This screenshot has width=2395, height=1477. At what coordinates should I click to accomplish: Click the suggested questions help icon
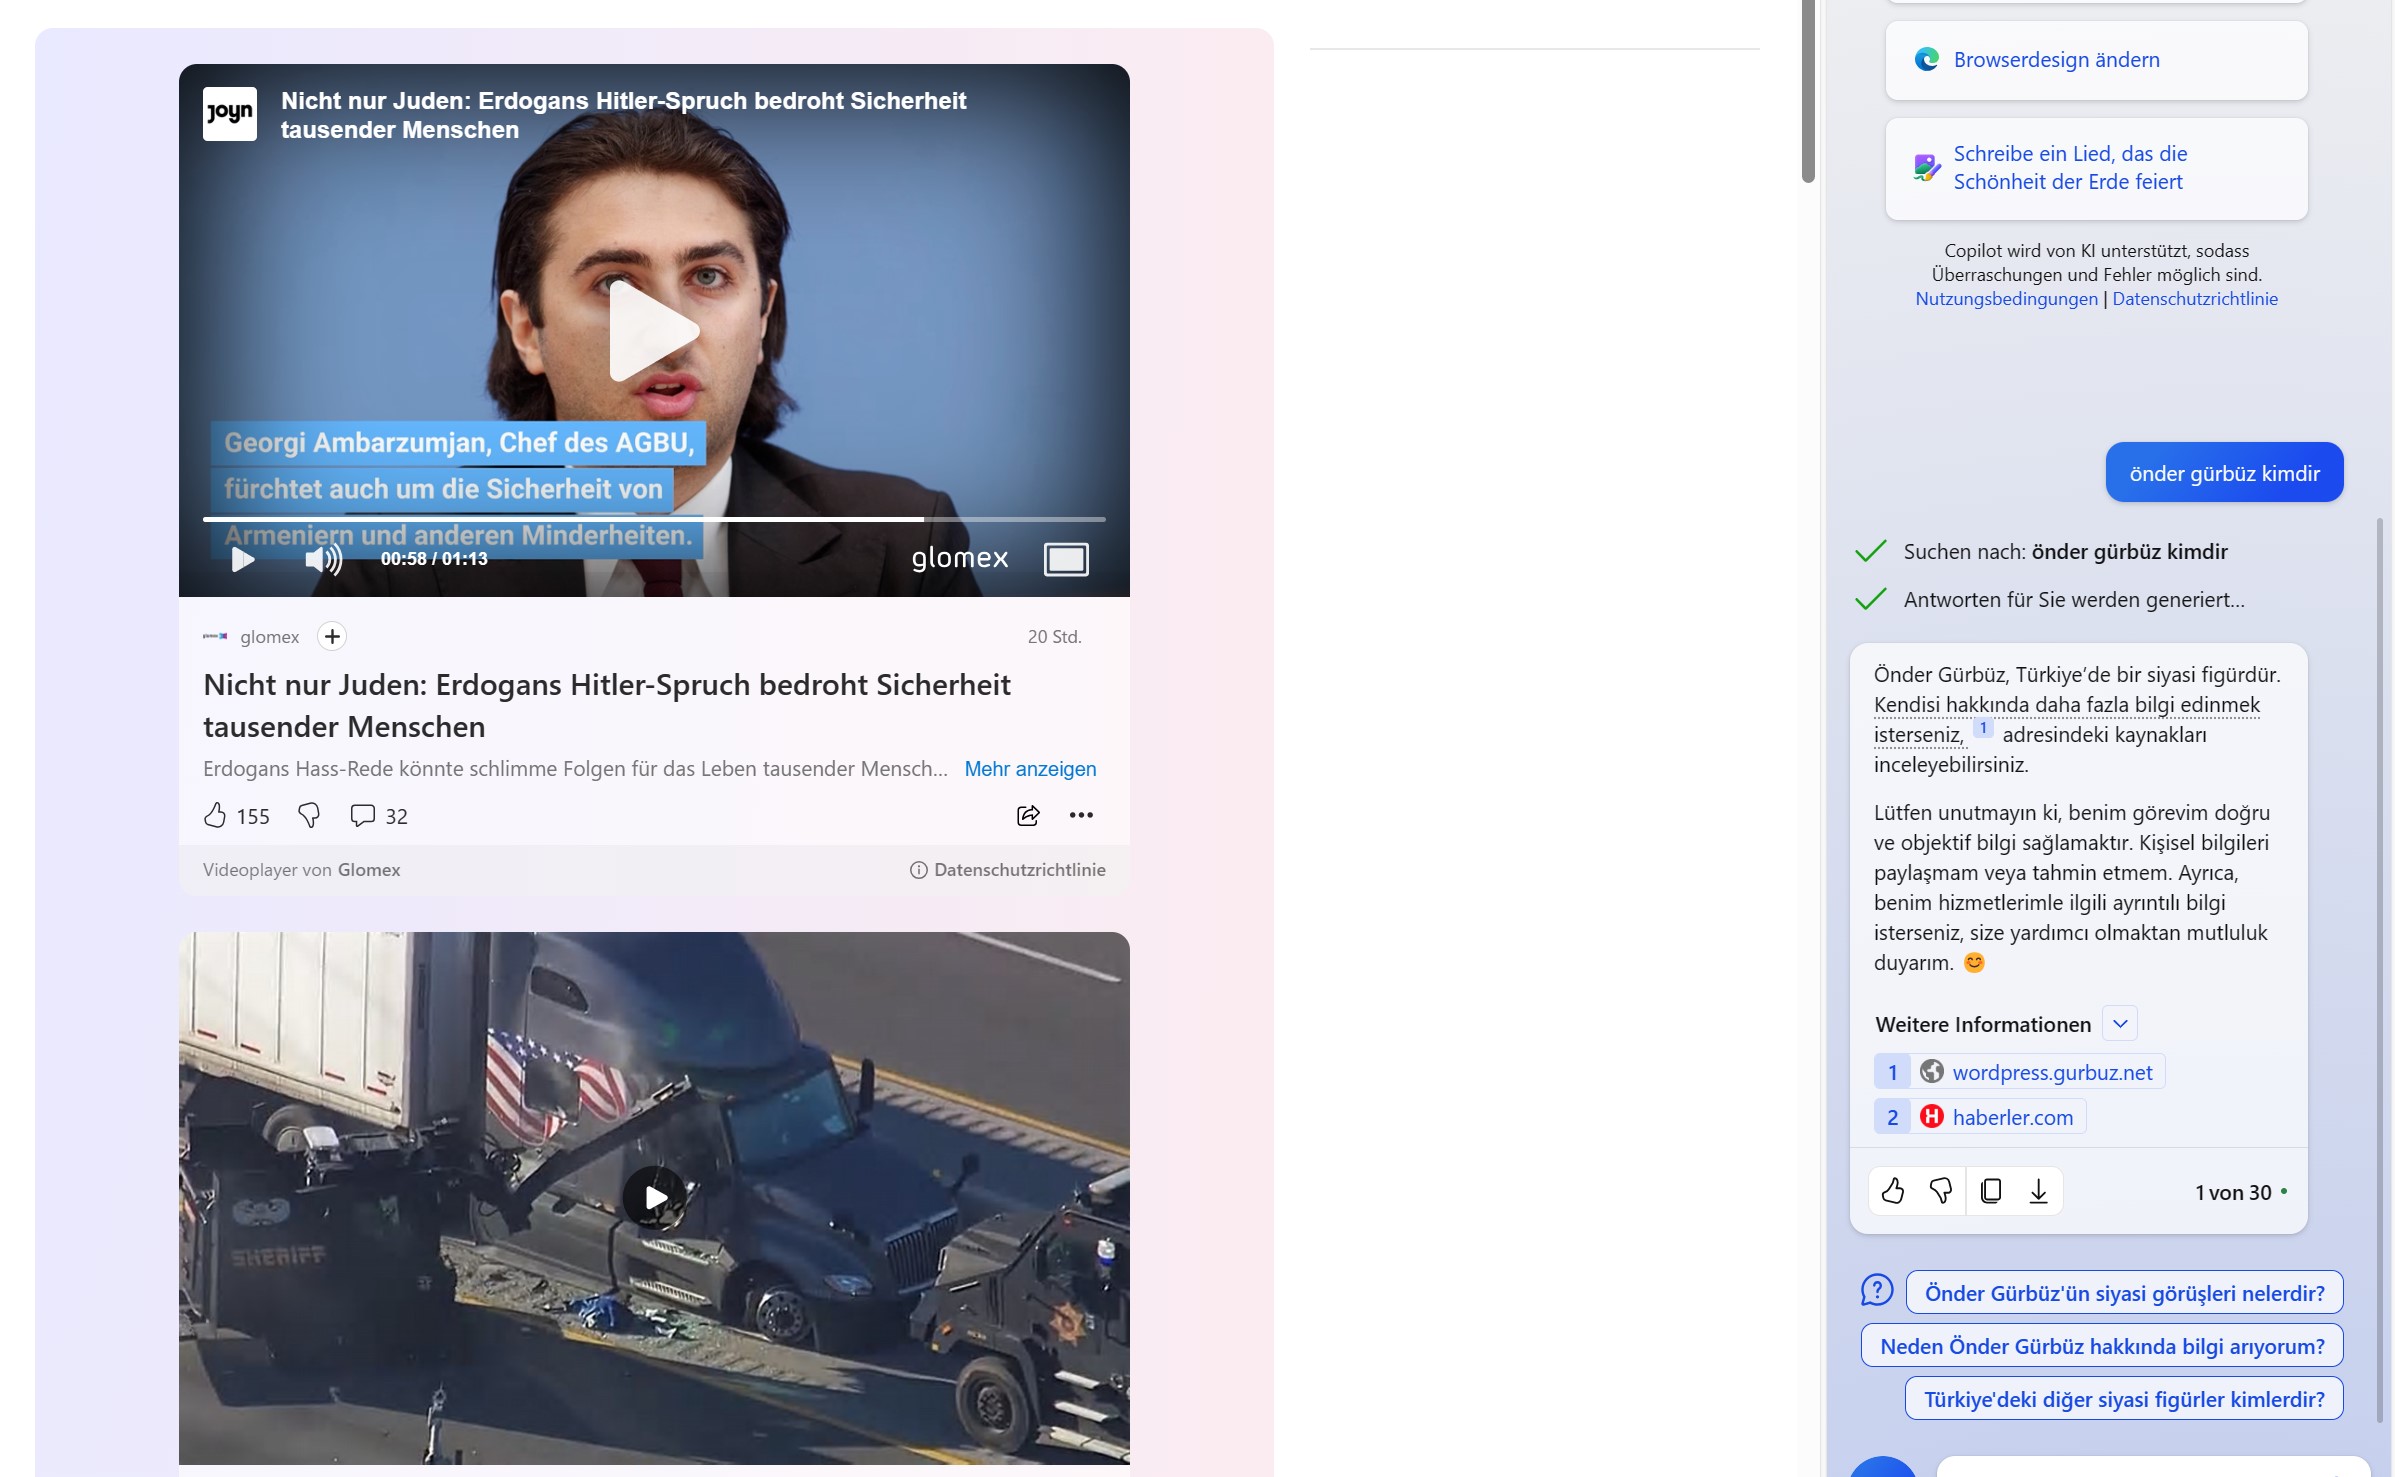click(1877, 1290)
